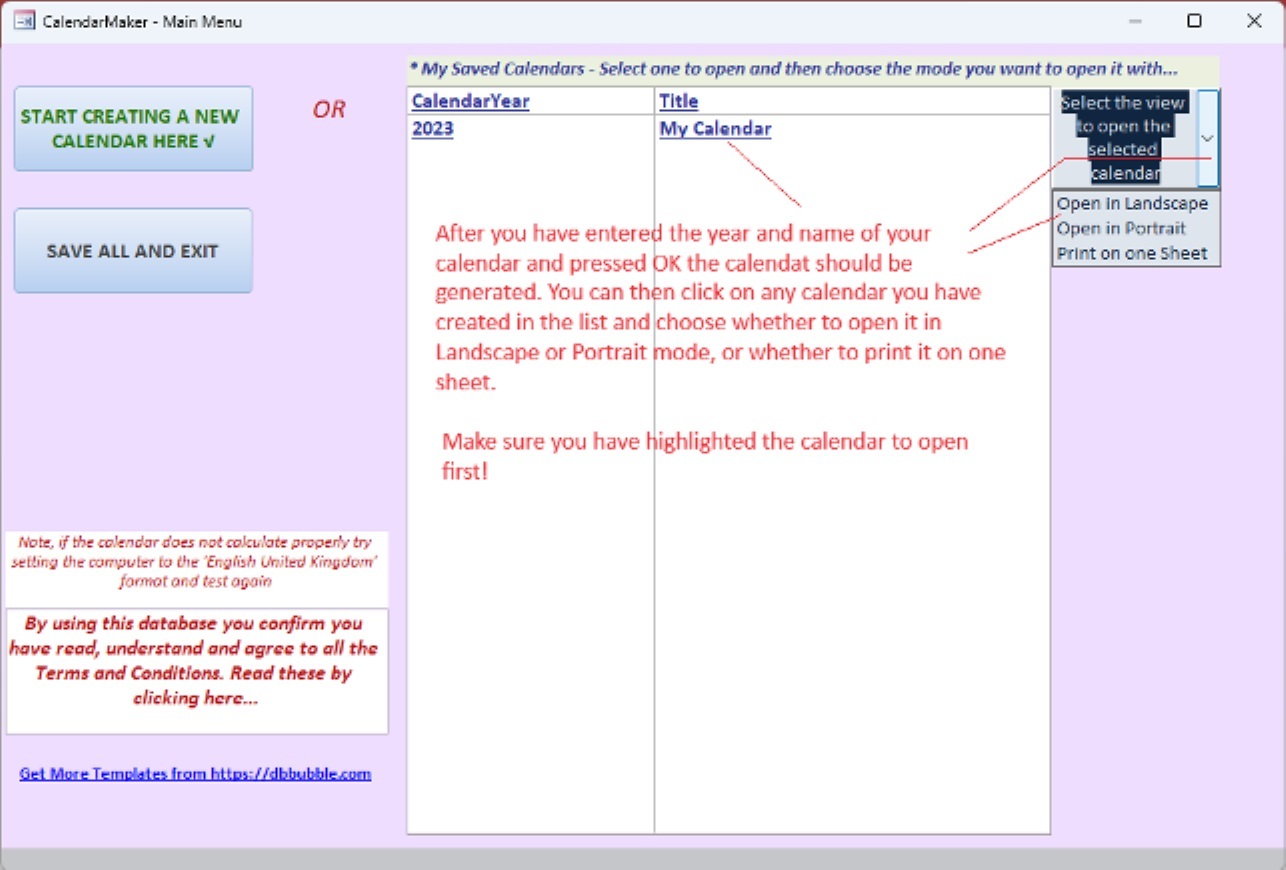This screenshot has width=1286, height=870.
Task: Click the Title column header
Action: (x=679, y=101)
